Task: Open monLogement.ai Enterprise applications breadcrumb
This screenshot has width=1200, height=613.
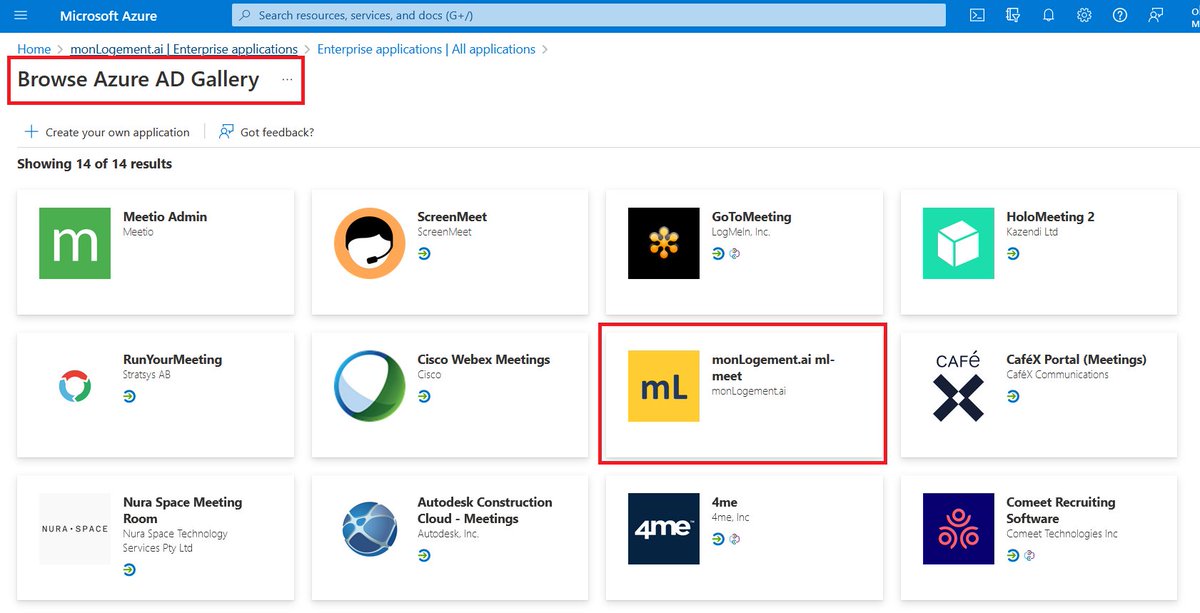Action: 184,49
